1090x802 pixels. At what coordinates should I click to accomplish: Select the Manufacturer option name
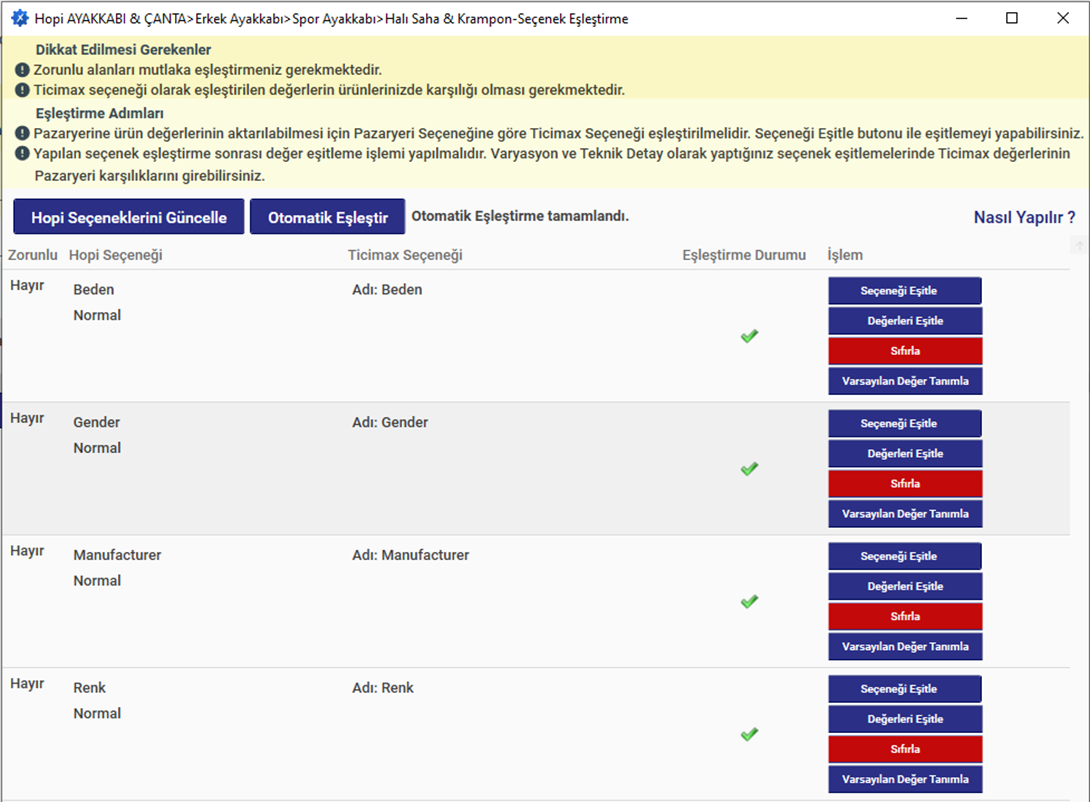tap(117, 555)
